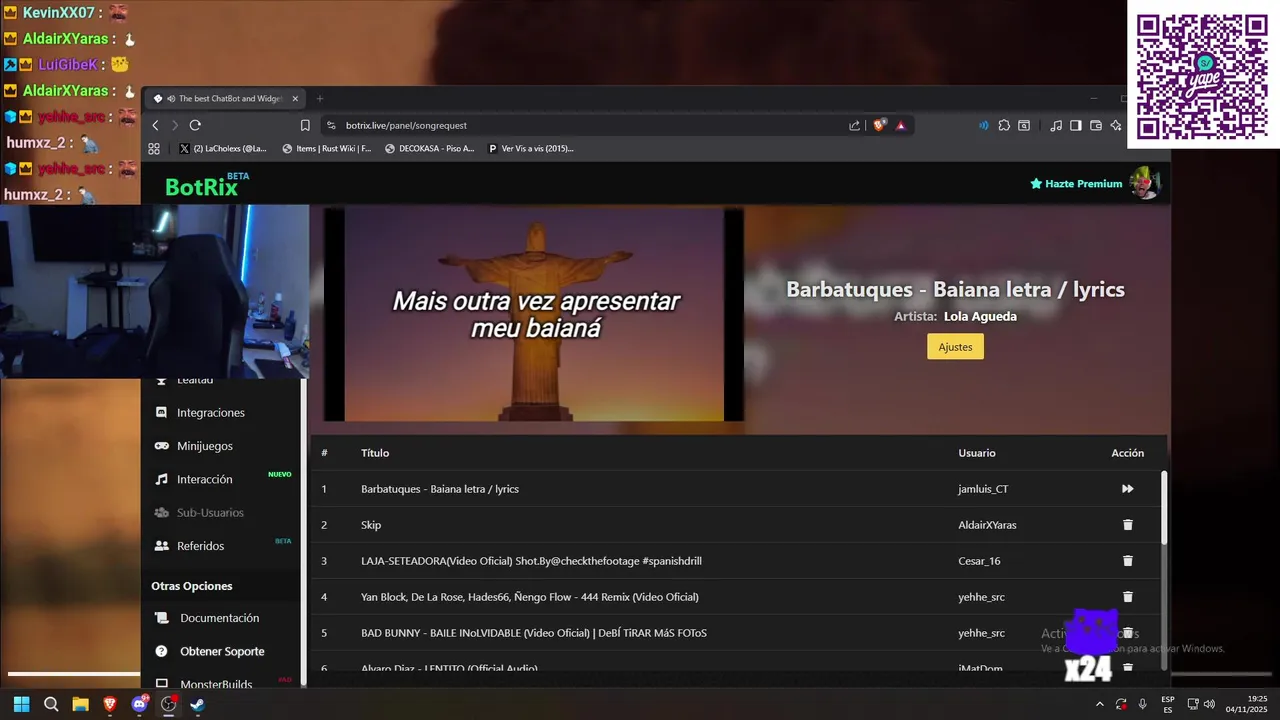Open Brave Shields lion icon
This screenshot has width=1280, height=720.
pos(880,125)
